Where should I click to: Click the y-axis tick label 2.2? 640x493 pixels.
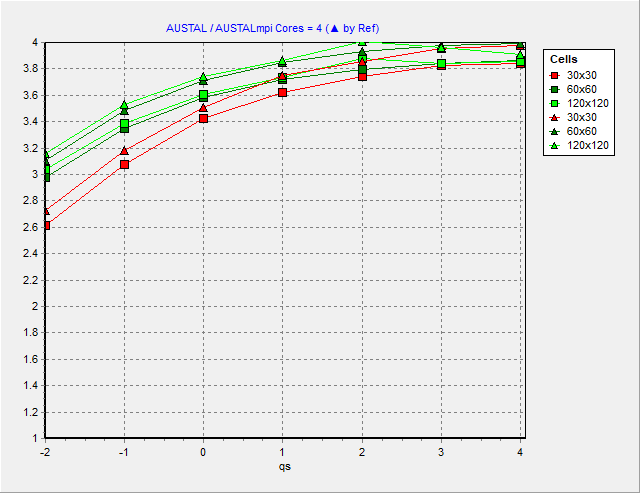point(31,280)
